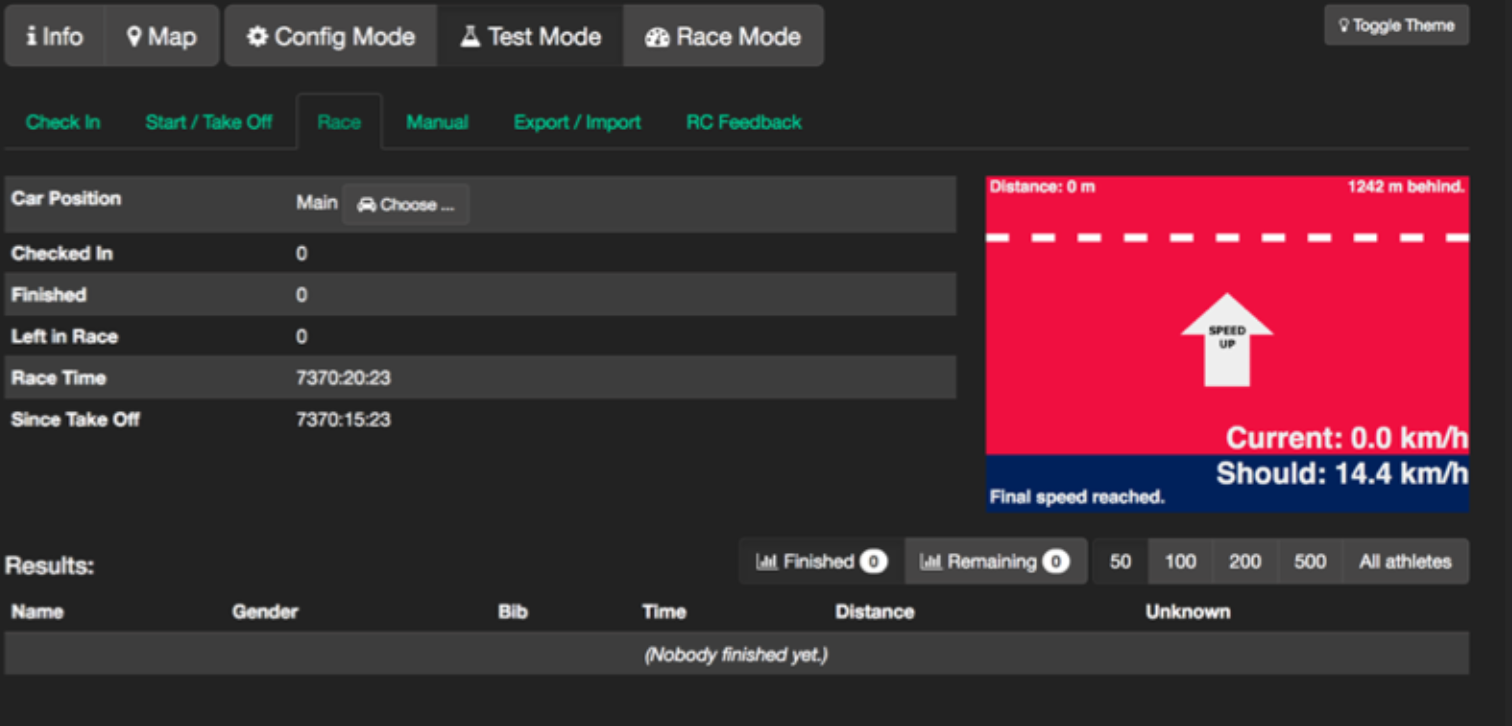Click the Toggle Theme button
1512x726 pixels.
[1396, 26]
